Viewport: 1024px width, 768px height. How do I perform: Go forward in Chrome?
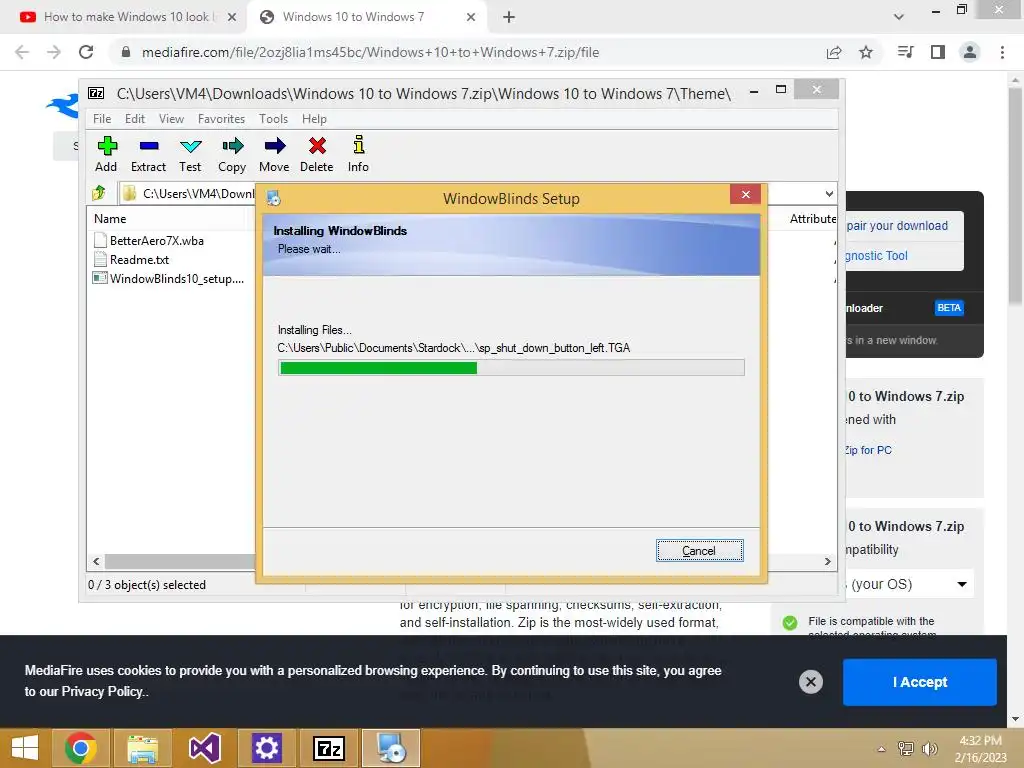click(54, 52)
